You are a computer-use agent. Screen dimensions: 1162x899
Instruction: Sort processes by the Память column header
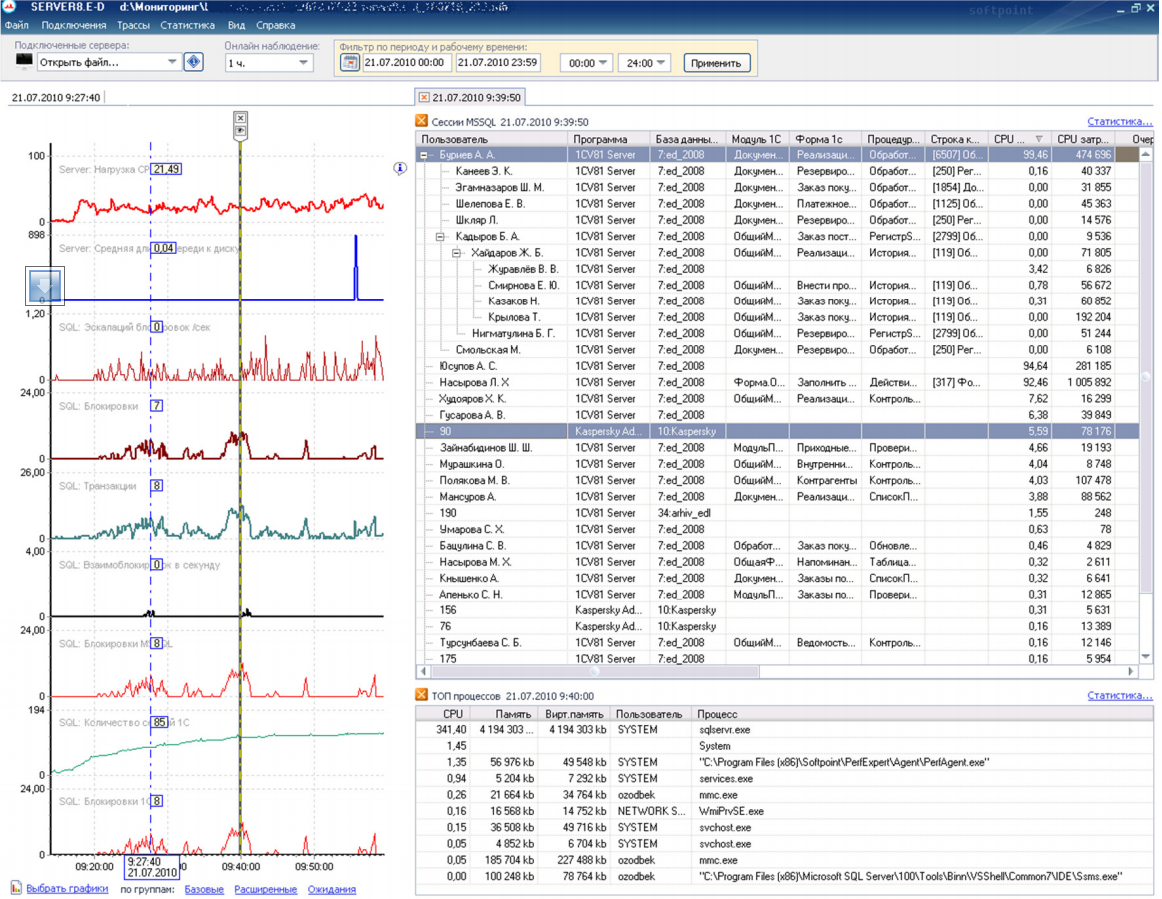[x=502, y=714]
